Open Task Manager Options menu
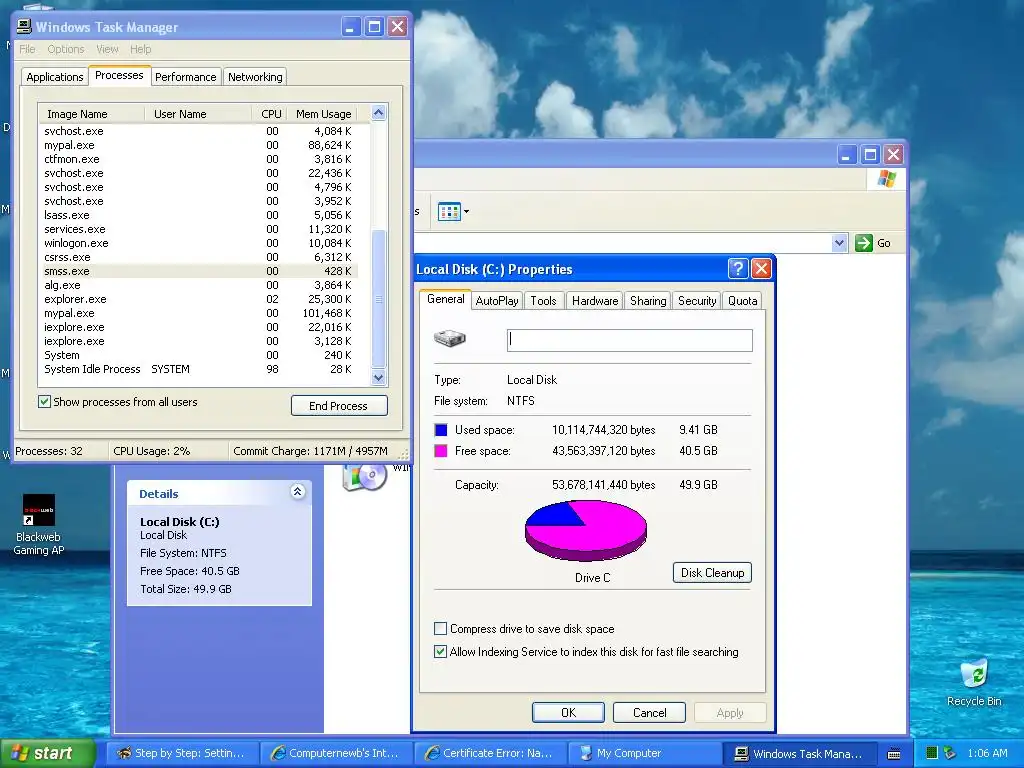Image resolution: width=1024 pixels, height=768 pixels. click(65, 49)
